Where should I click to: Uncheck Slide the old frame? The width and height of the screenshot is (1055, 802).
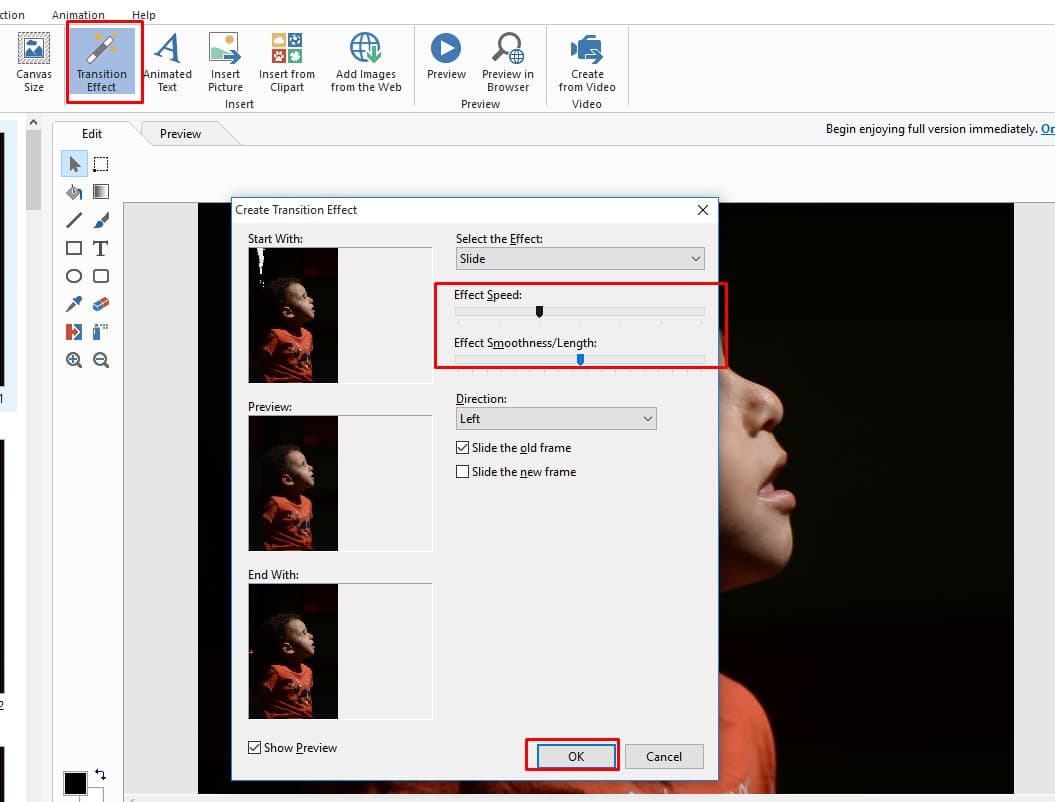tap(462, 448)
